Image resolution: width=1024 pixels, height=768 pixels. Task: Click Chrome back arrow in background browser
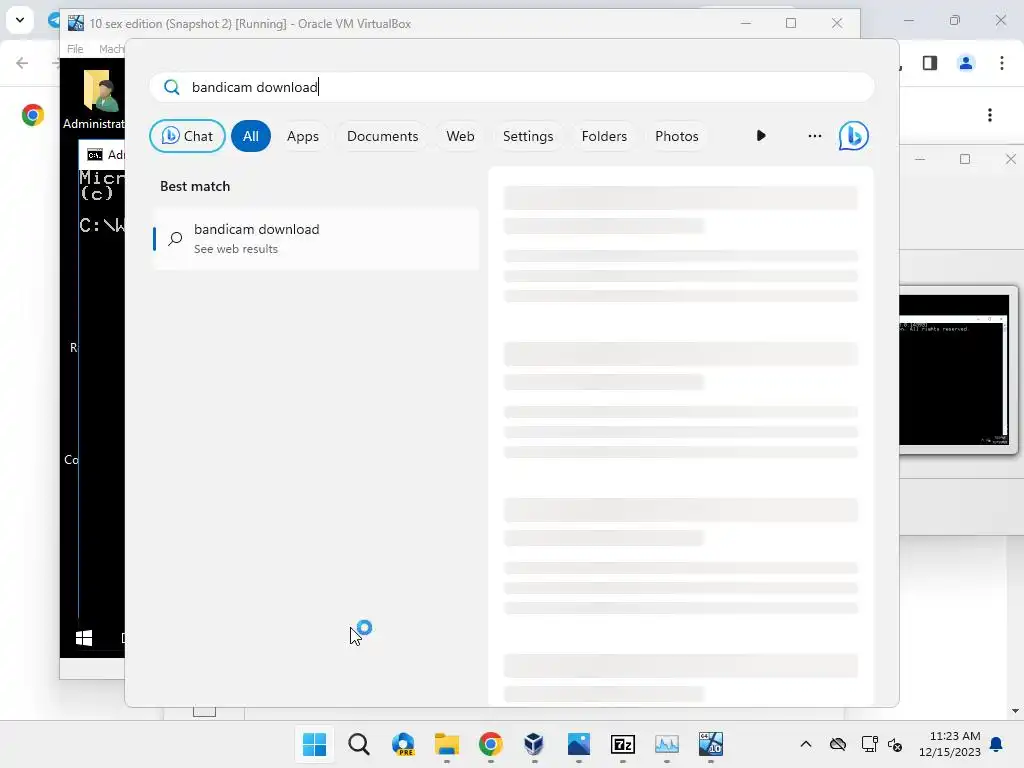(x=22, y=63)
